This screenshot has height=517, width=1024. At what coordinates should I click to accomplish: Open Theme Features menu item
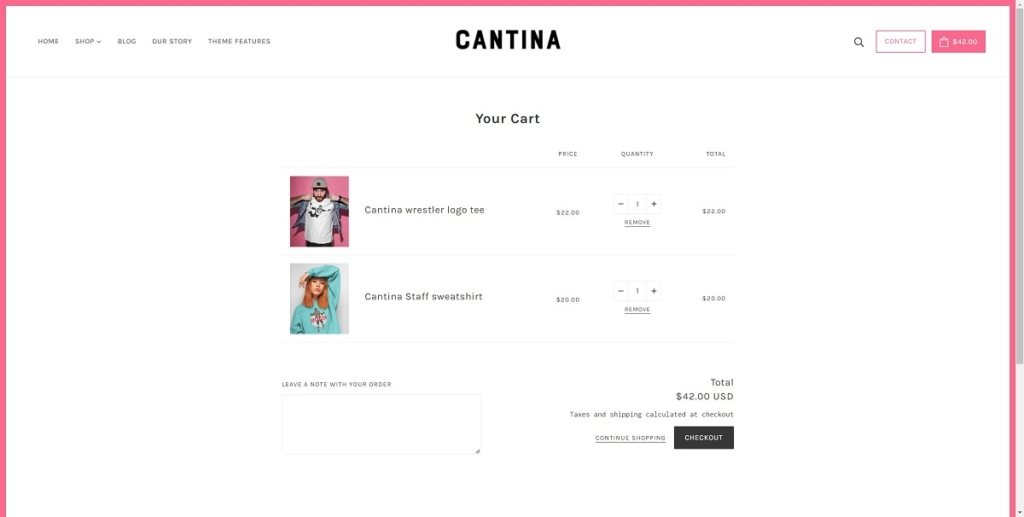coord(239,42)
